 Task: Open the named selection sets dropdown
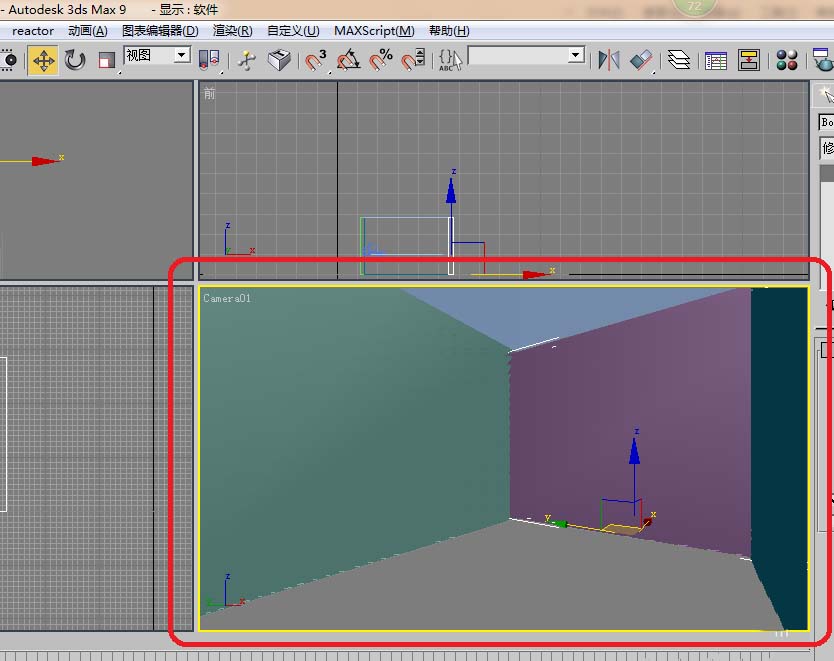pos(576,56)
